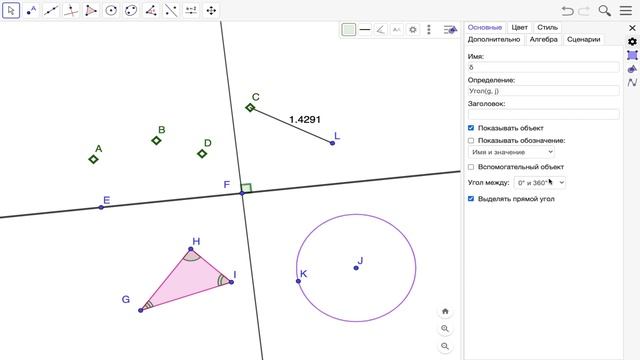Open label text size option in style bar

(x=396, y=29)
